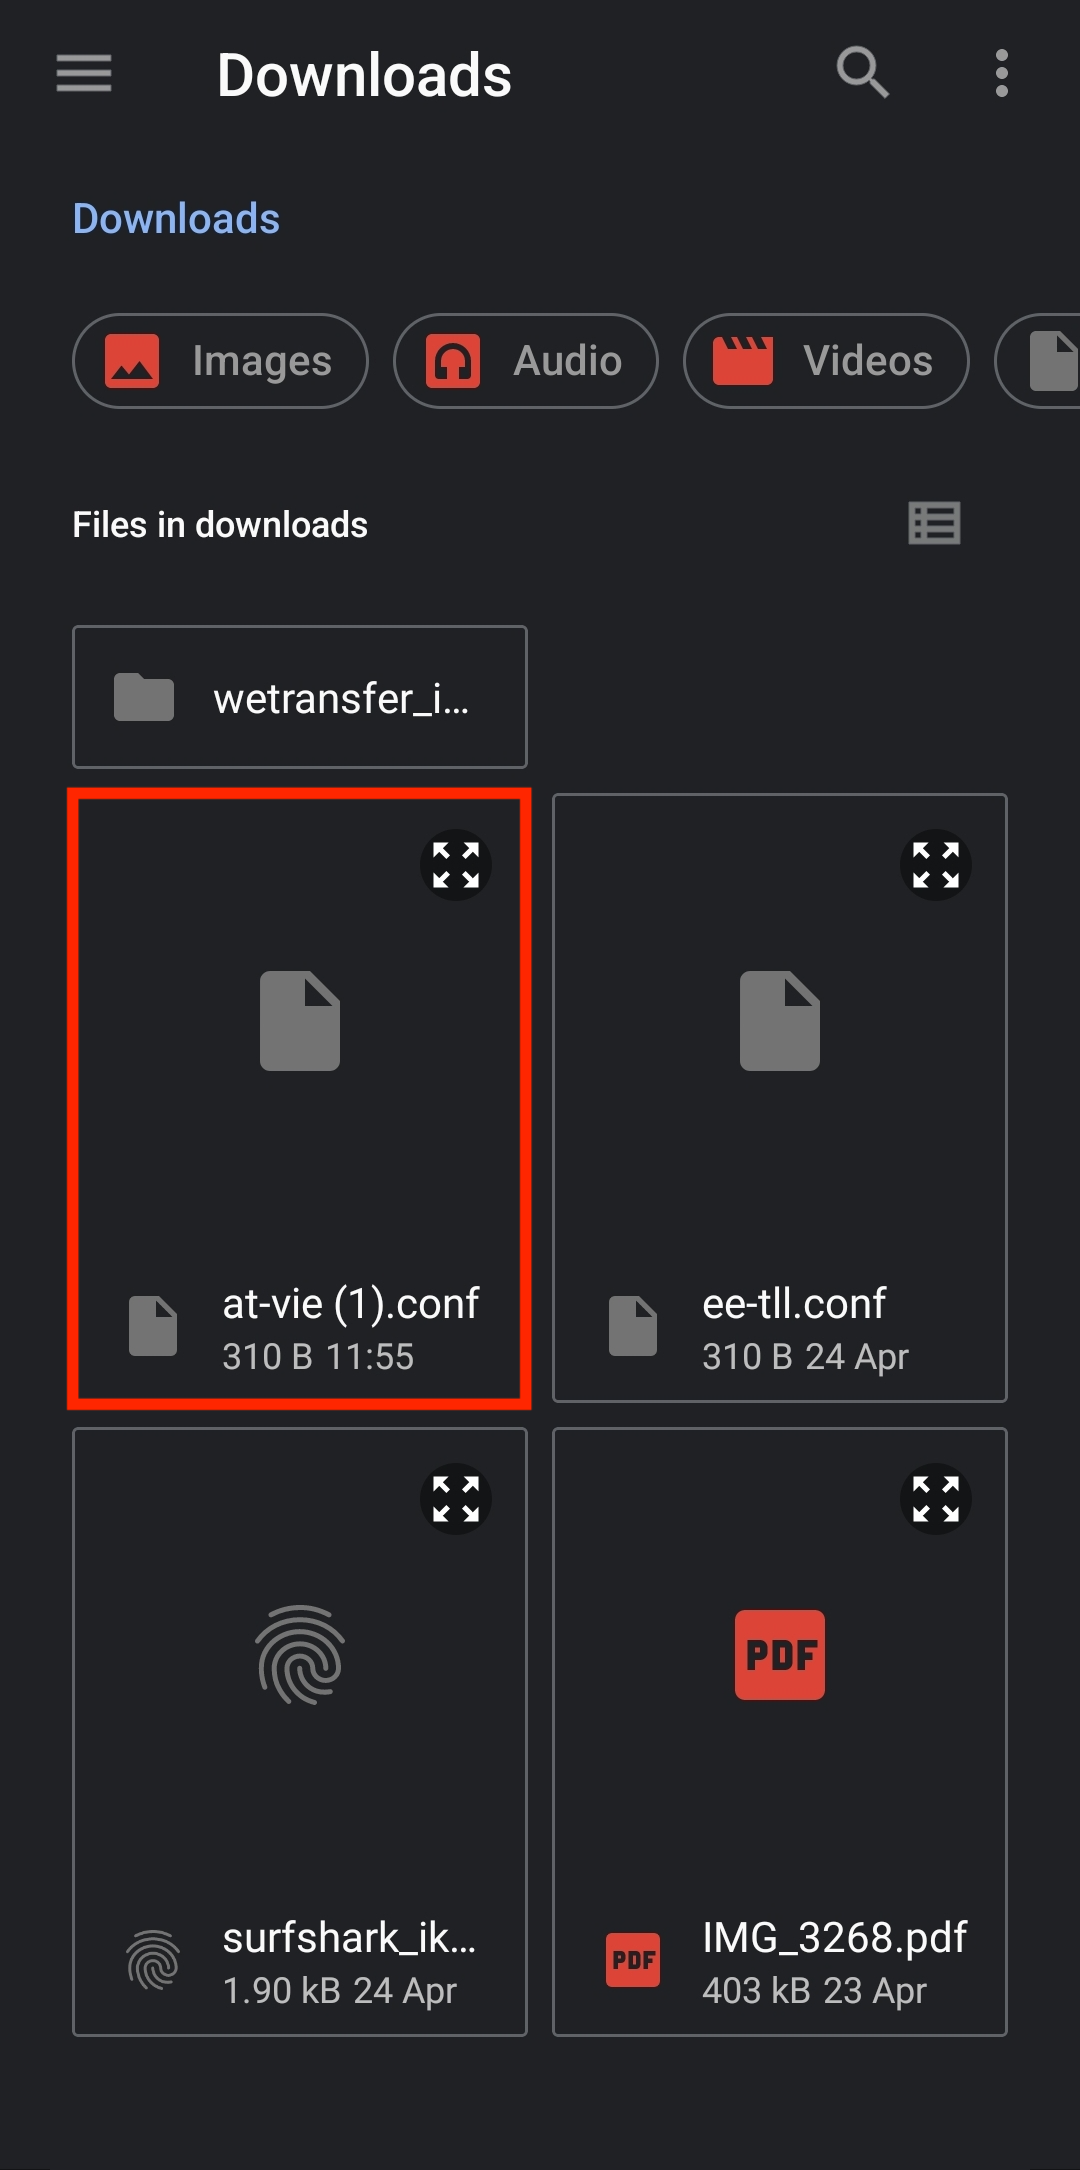Image resolution: width=1080 pixels, height=2170 pixels.
Task: Select the partially visible Documents chip
Action: click(x=1040, y=361)
